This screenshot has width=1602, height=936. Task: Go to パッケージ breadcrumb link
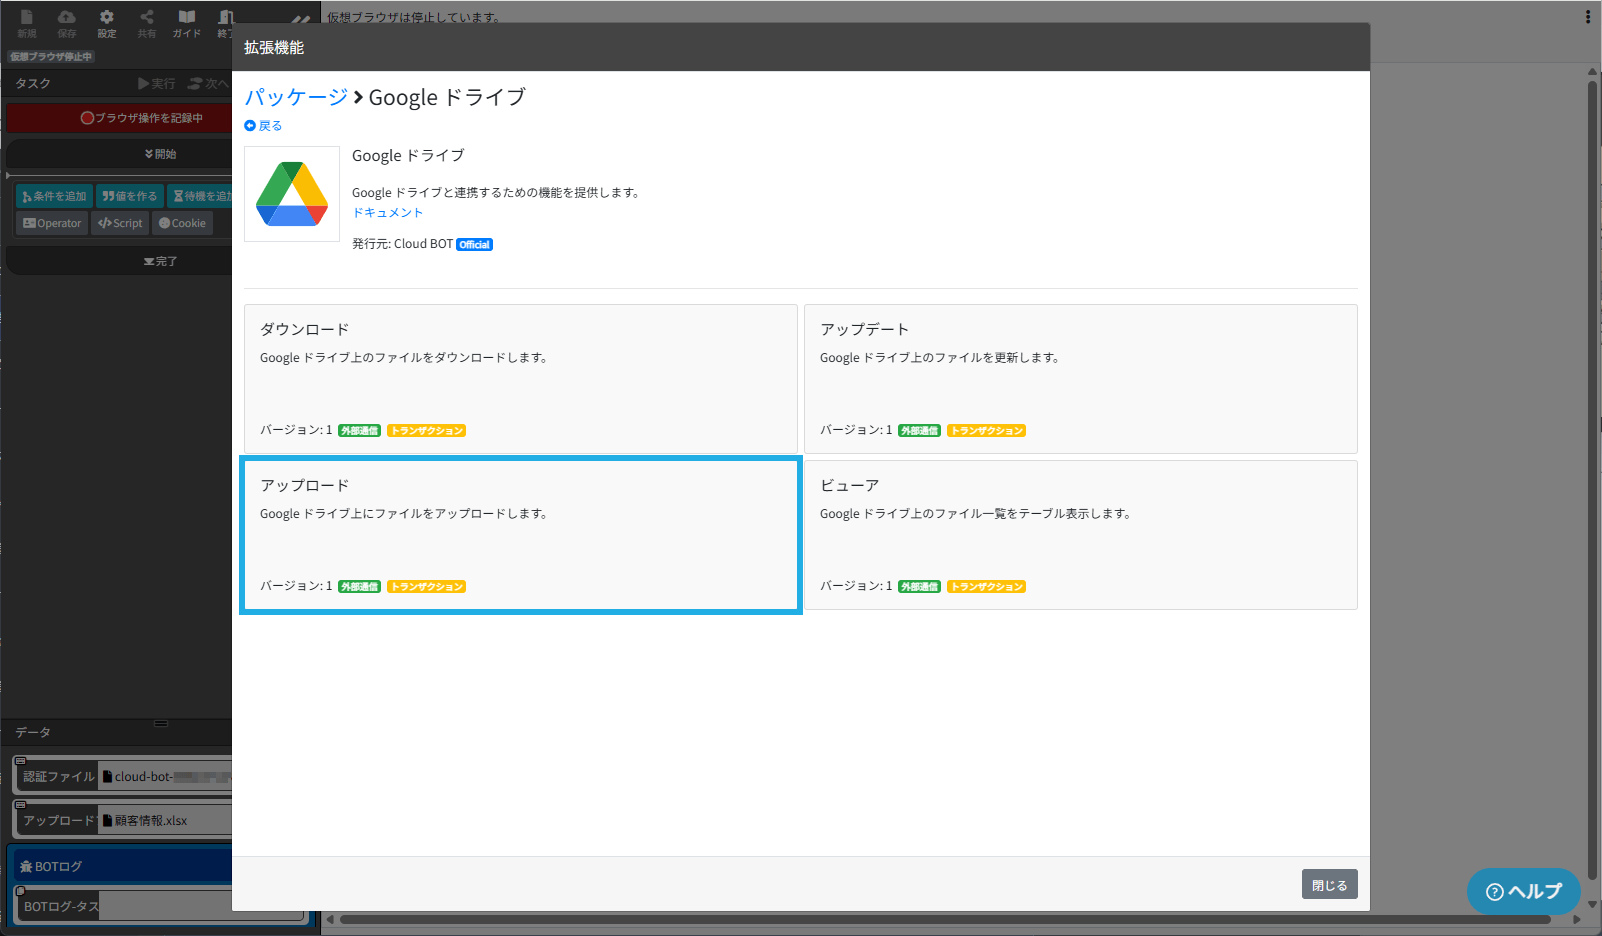point(296,97)
